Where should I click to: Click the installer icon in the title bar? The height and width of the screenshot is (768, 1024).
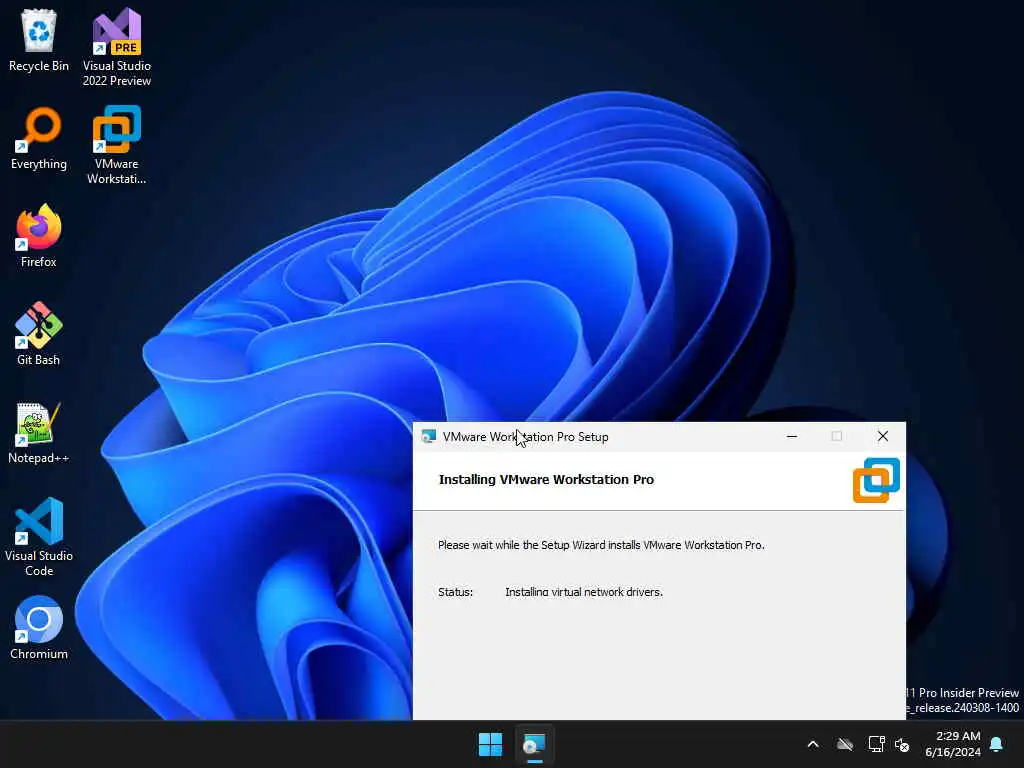[428, 436]
